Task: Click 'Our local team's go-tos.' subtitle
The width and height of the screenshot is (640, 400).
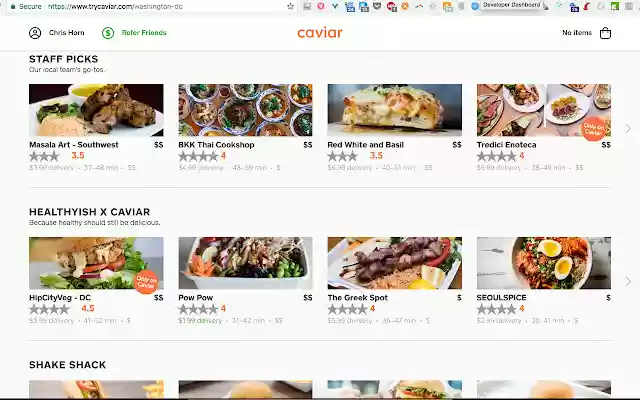Action: 67,70
